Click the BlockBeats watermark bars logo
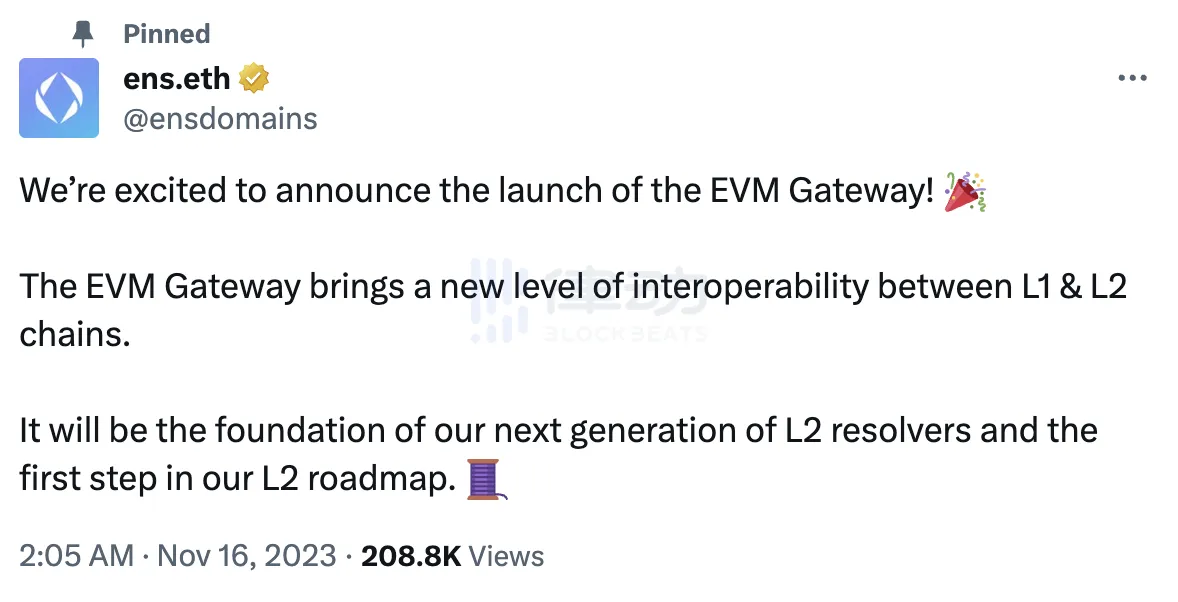Screen dimensions: 1178x602 tap(497, 300)
